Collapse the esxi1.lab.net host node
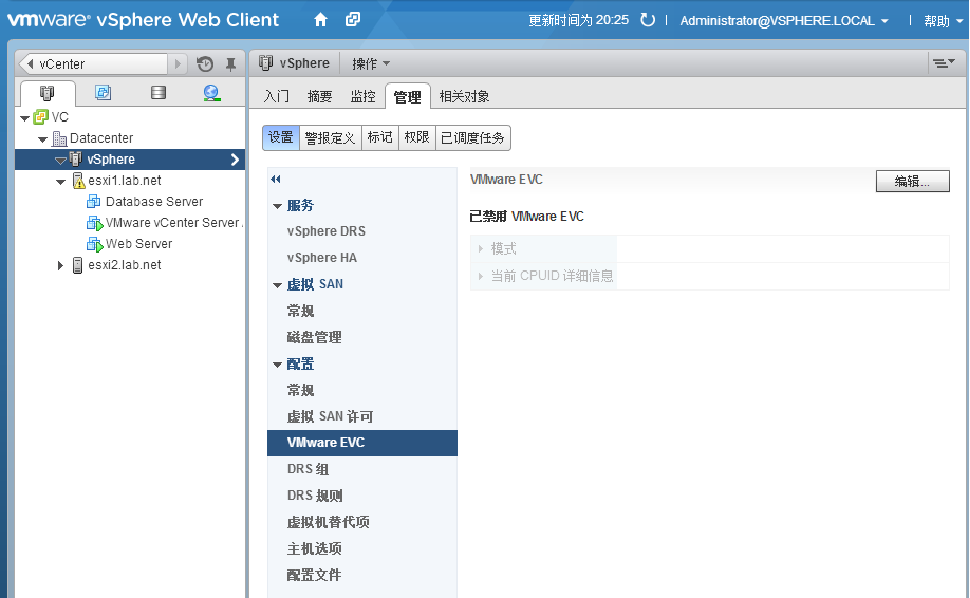Image resolution: width=970 pixels, height=598 pixels. click(x=61, y=182)
